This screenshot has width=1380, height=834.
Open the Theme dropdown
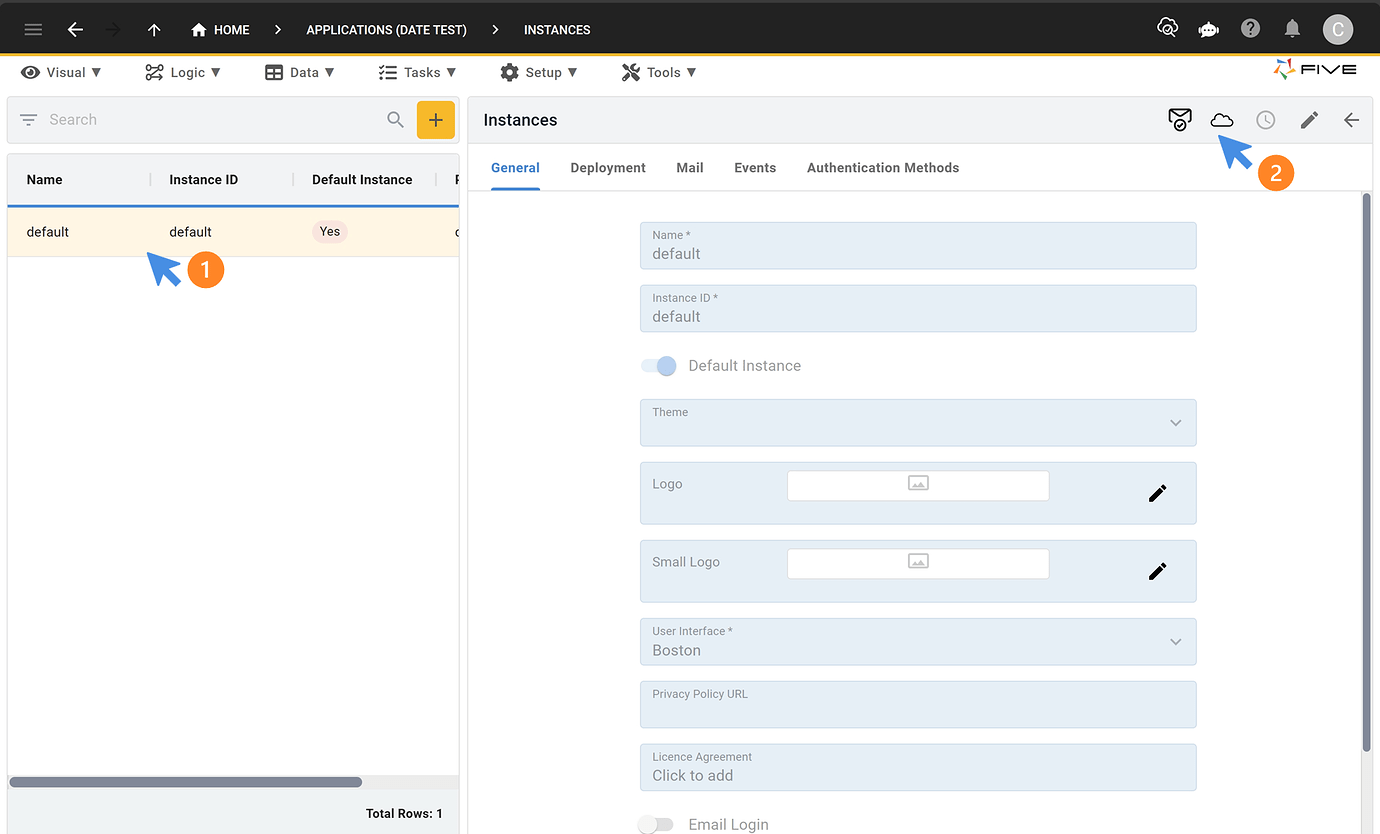pos(1175,422)
